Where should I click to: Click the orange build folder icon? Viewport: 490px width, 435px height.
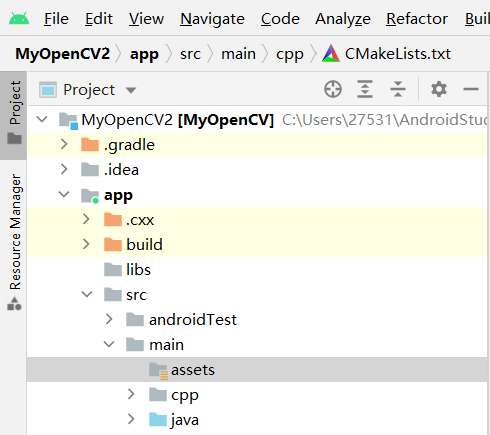(113, 244)
